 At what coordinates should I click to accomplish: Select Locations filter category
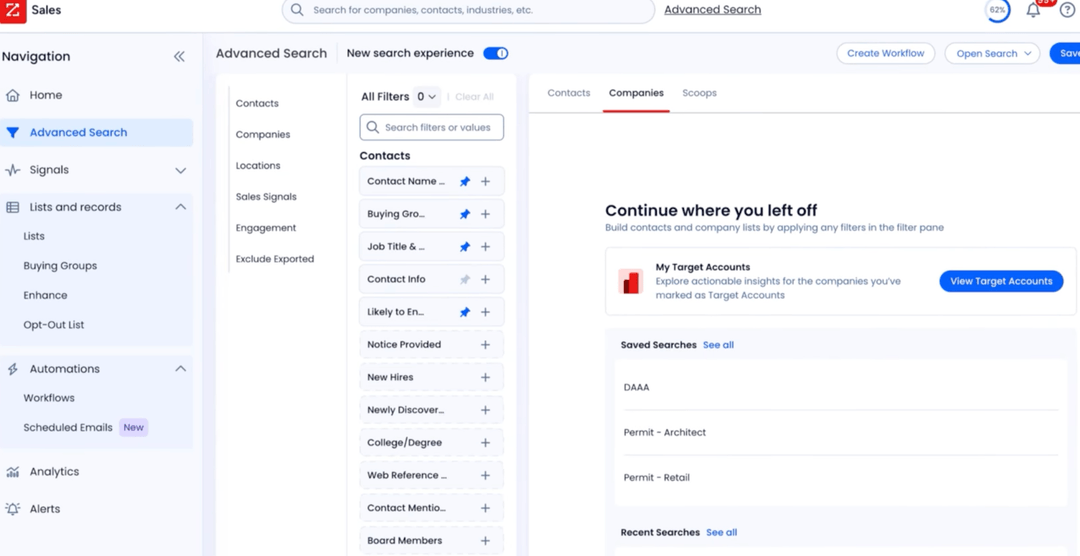(x=258, y=165)
